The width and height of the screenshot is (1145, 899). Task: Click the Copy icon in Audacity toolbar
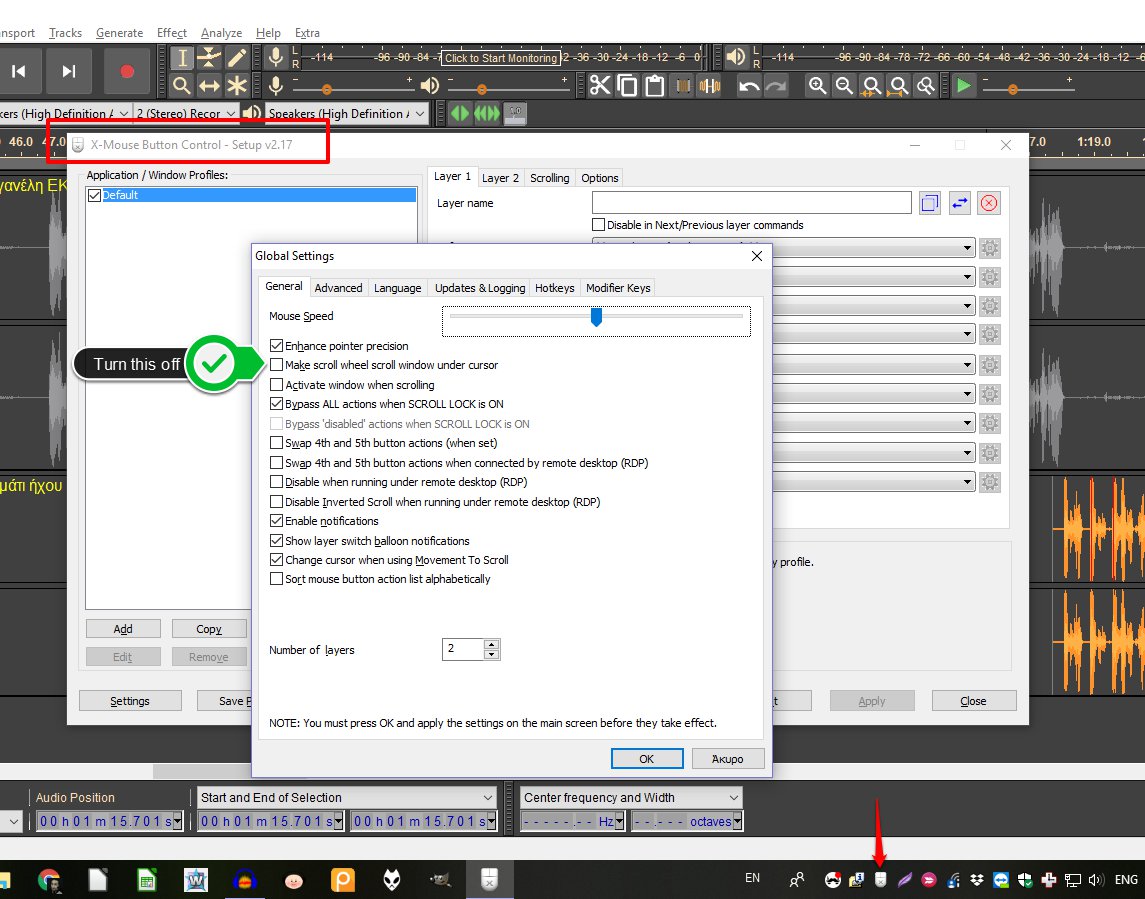627,85
